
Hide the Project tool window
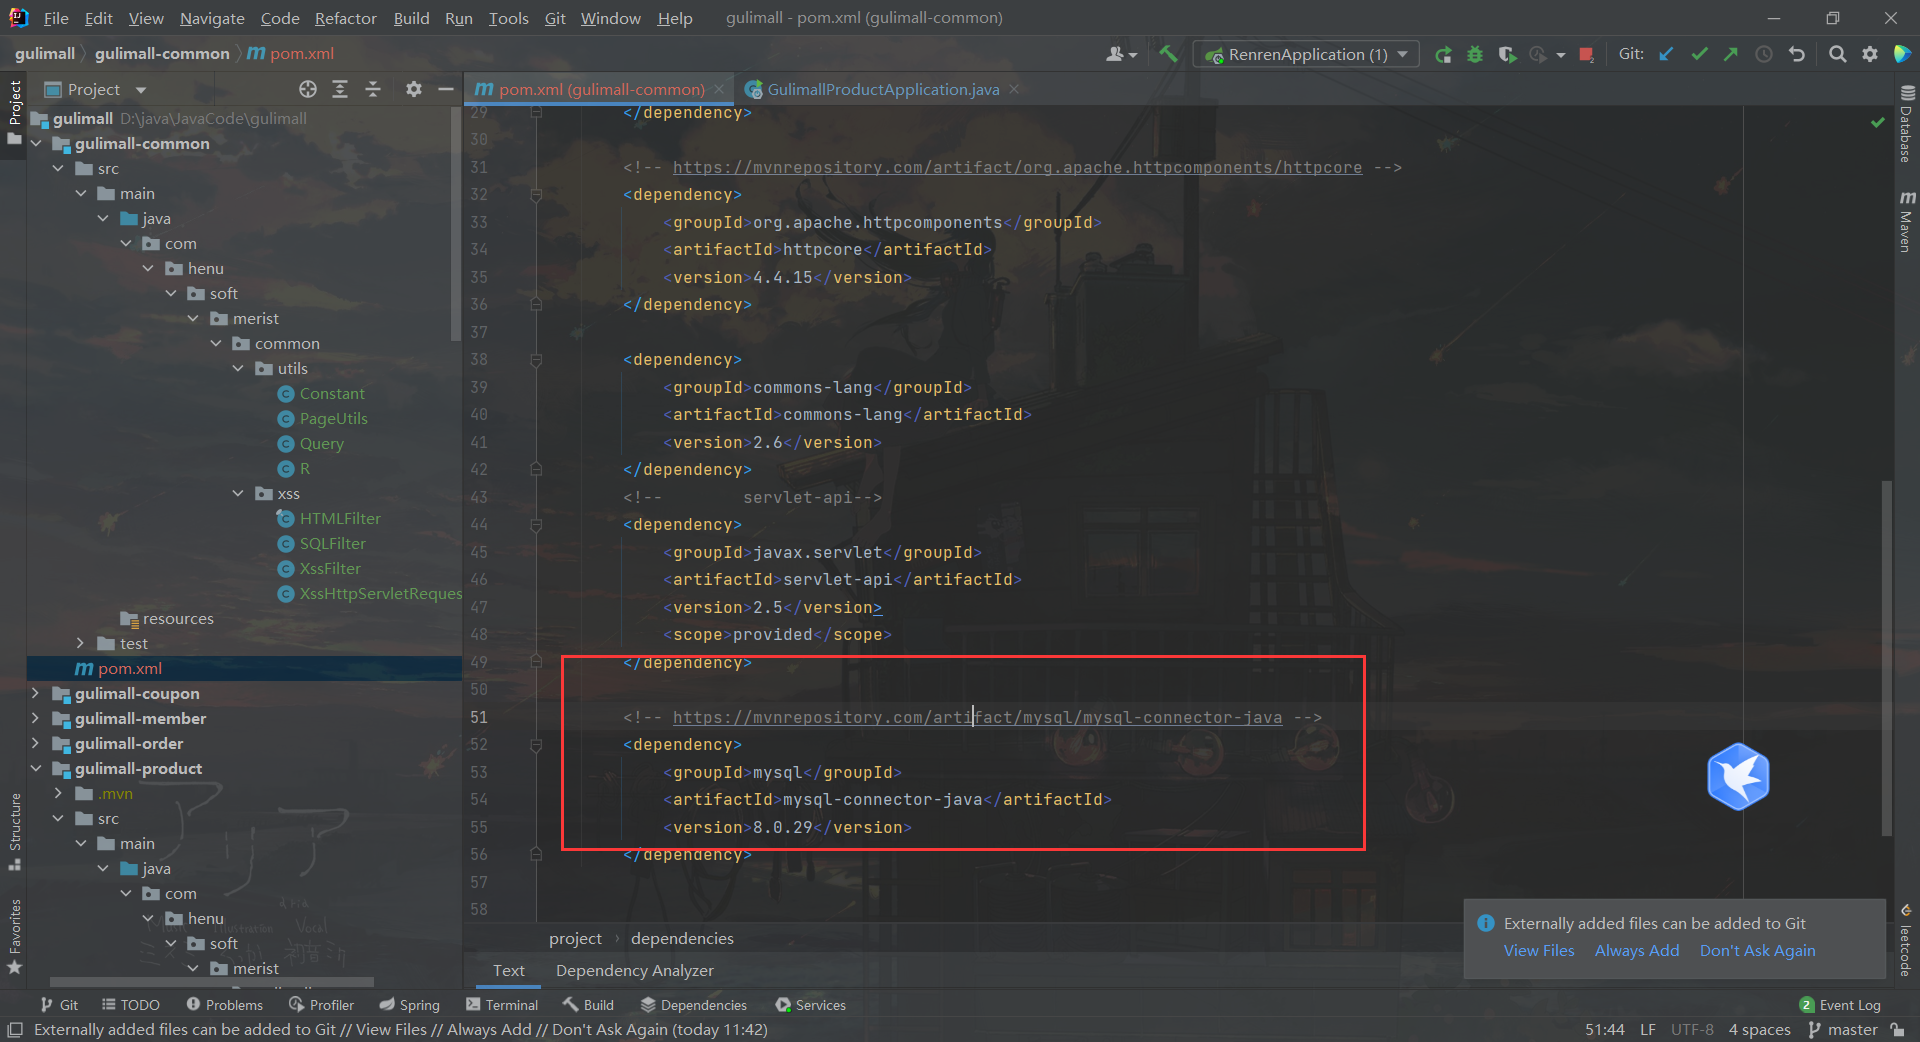[446, 89]
